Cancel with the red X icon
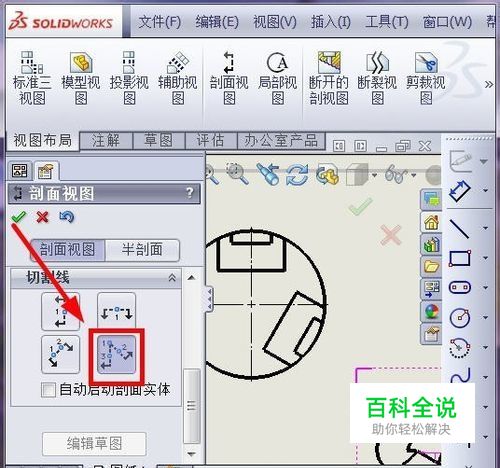This screenshot has height=468, width=500. click(x=42, y=217)
